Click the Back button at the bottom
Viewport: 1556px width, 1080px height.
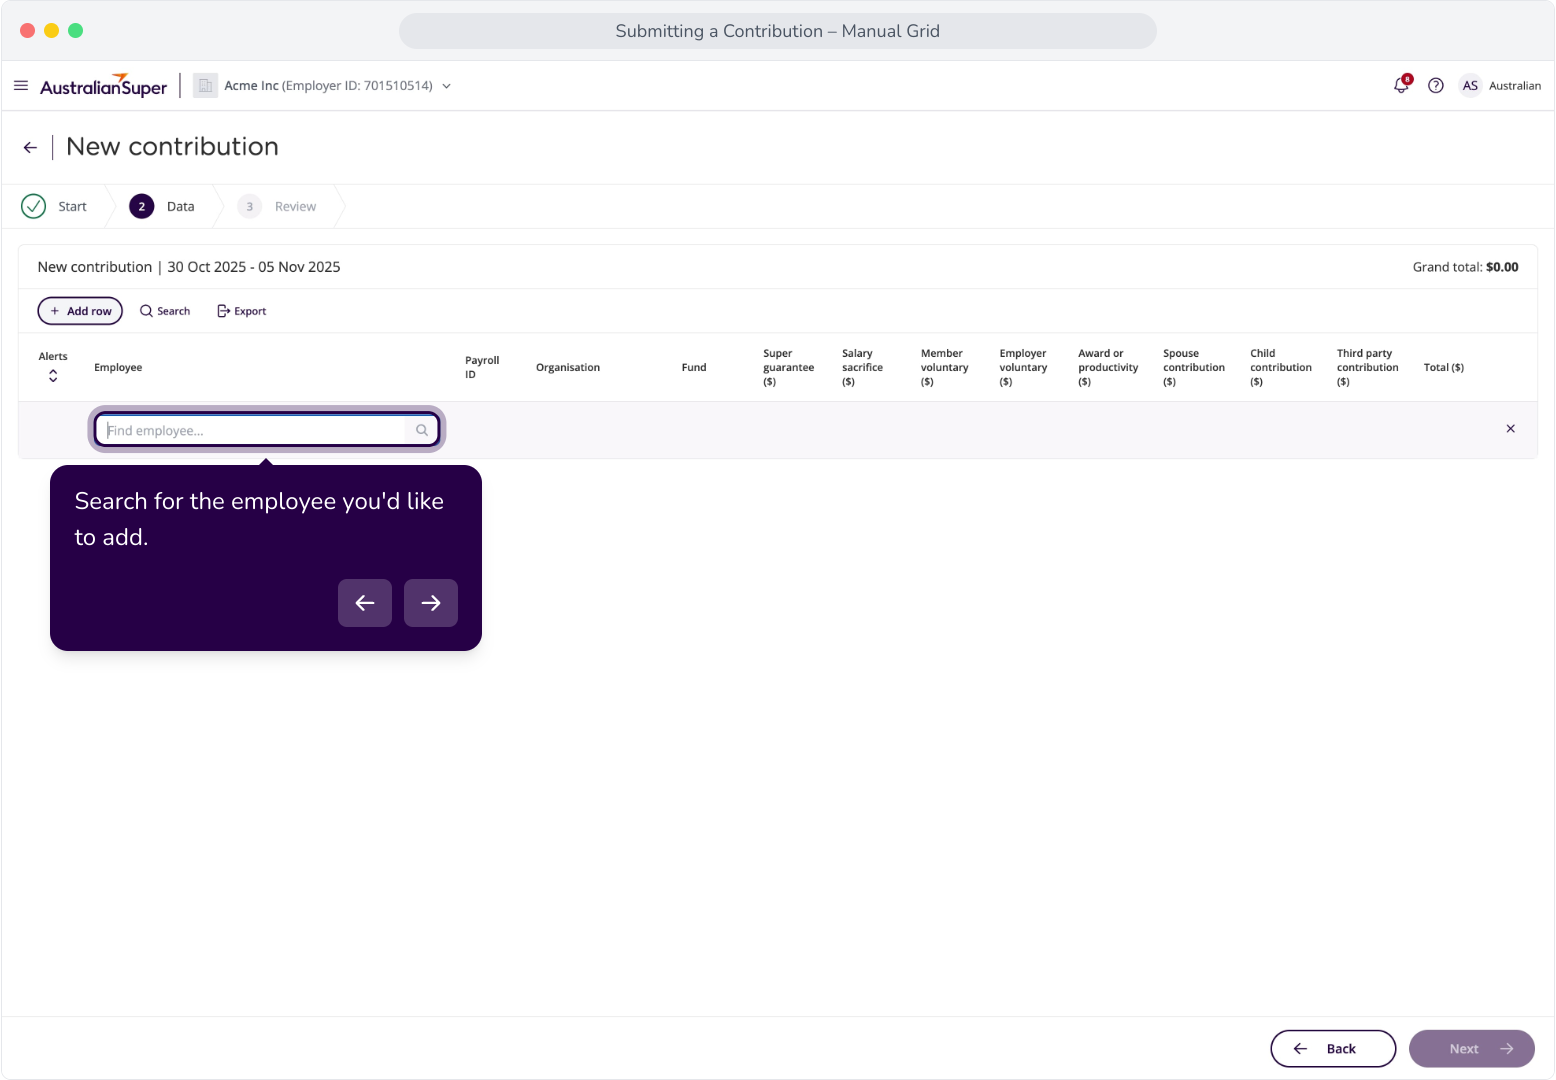point(1333,1049)
